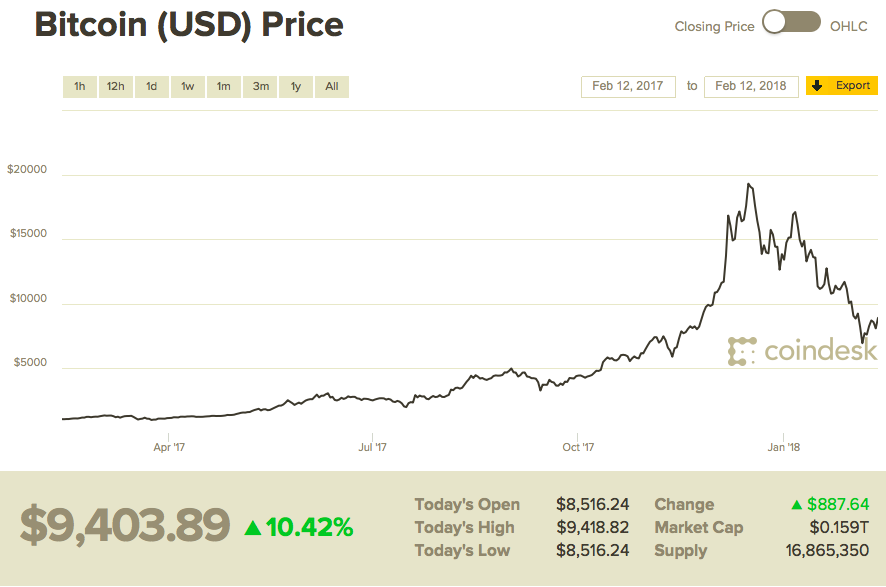Screen dimensions: 886x587
Task: Select the 12h time range
Action: click(115, 87)
